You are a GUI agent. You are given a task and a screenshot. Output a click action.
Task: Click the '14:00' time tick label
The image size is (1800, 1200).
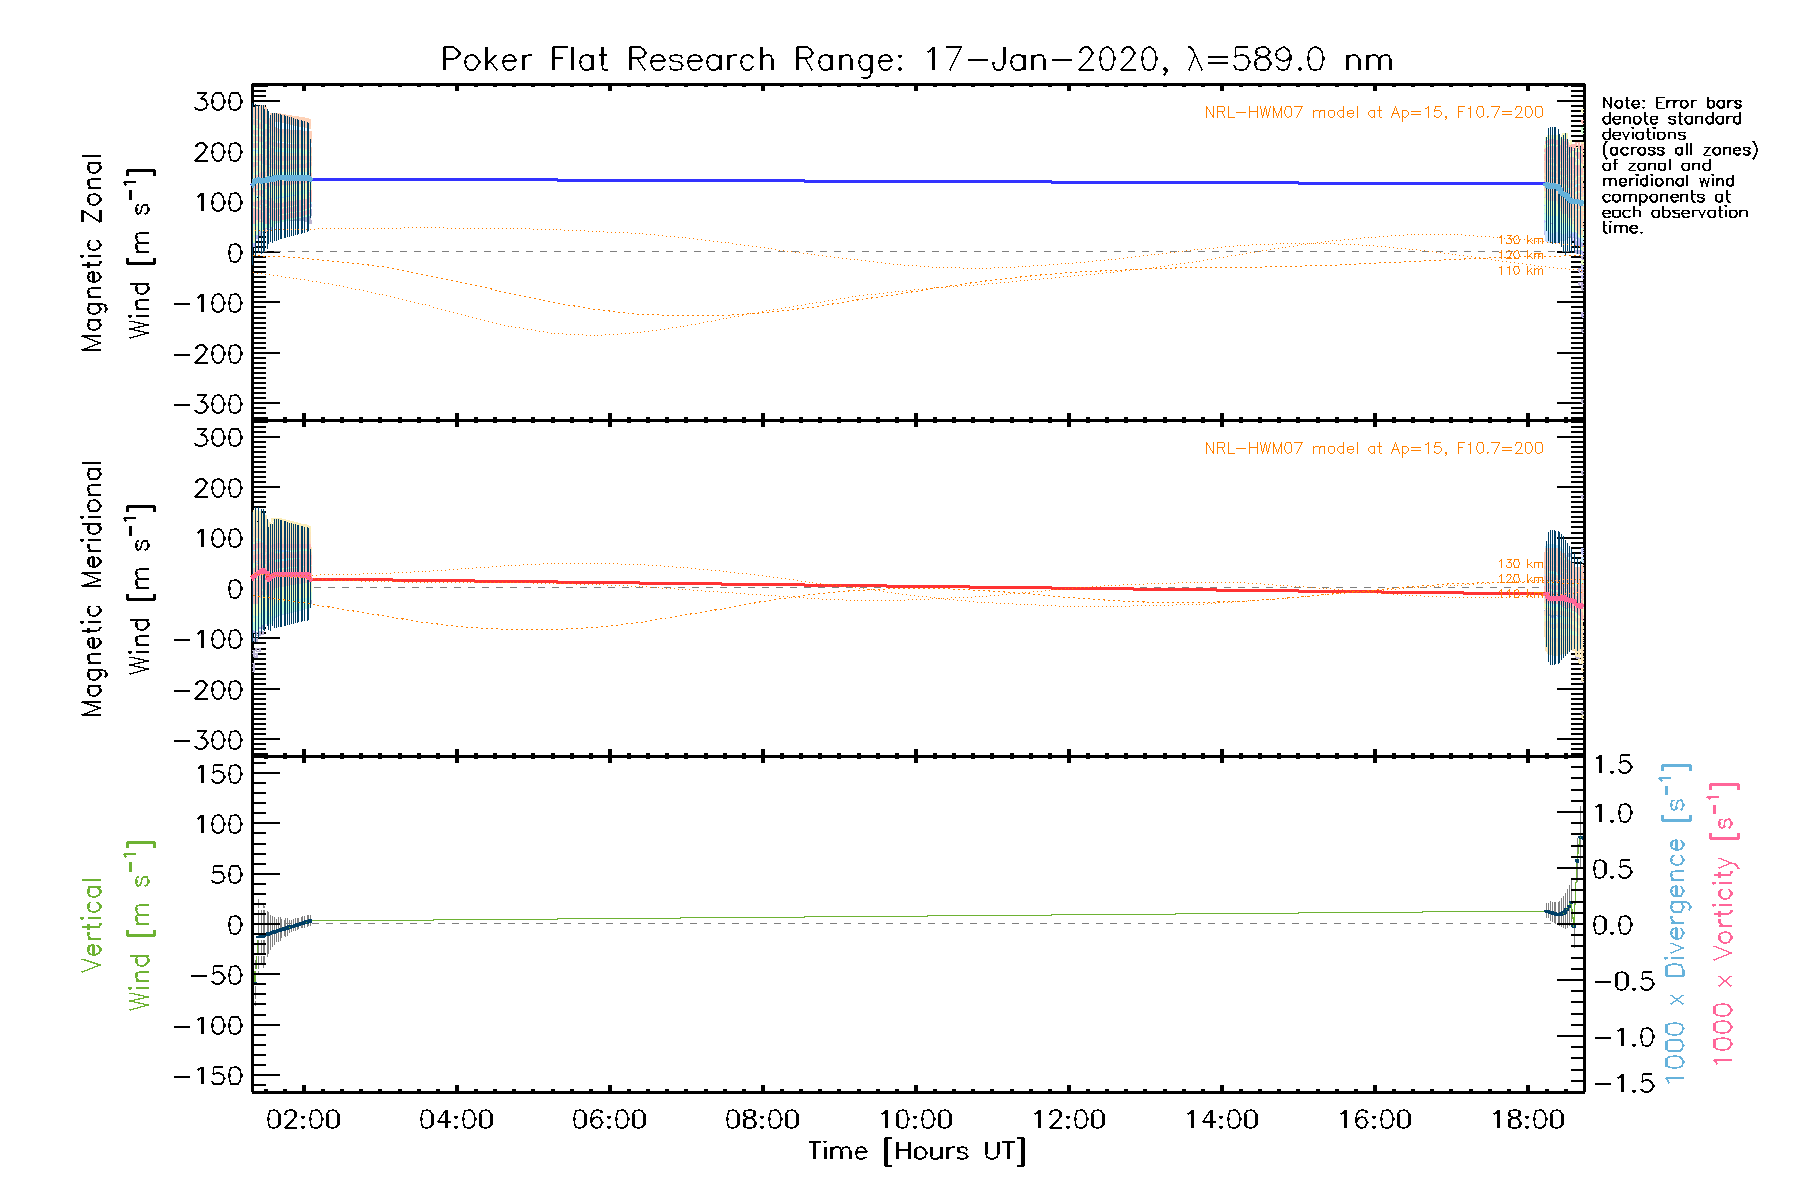click(x=1221, y=1120)
